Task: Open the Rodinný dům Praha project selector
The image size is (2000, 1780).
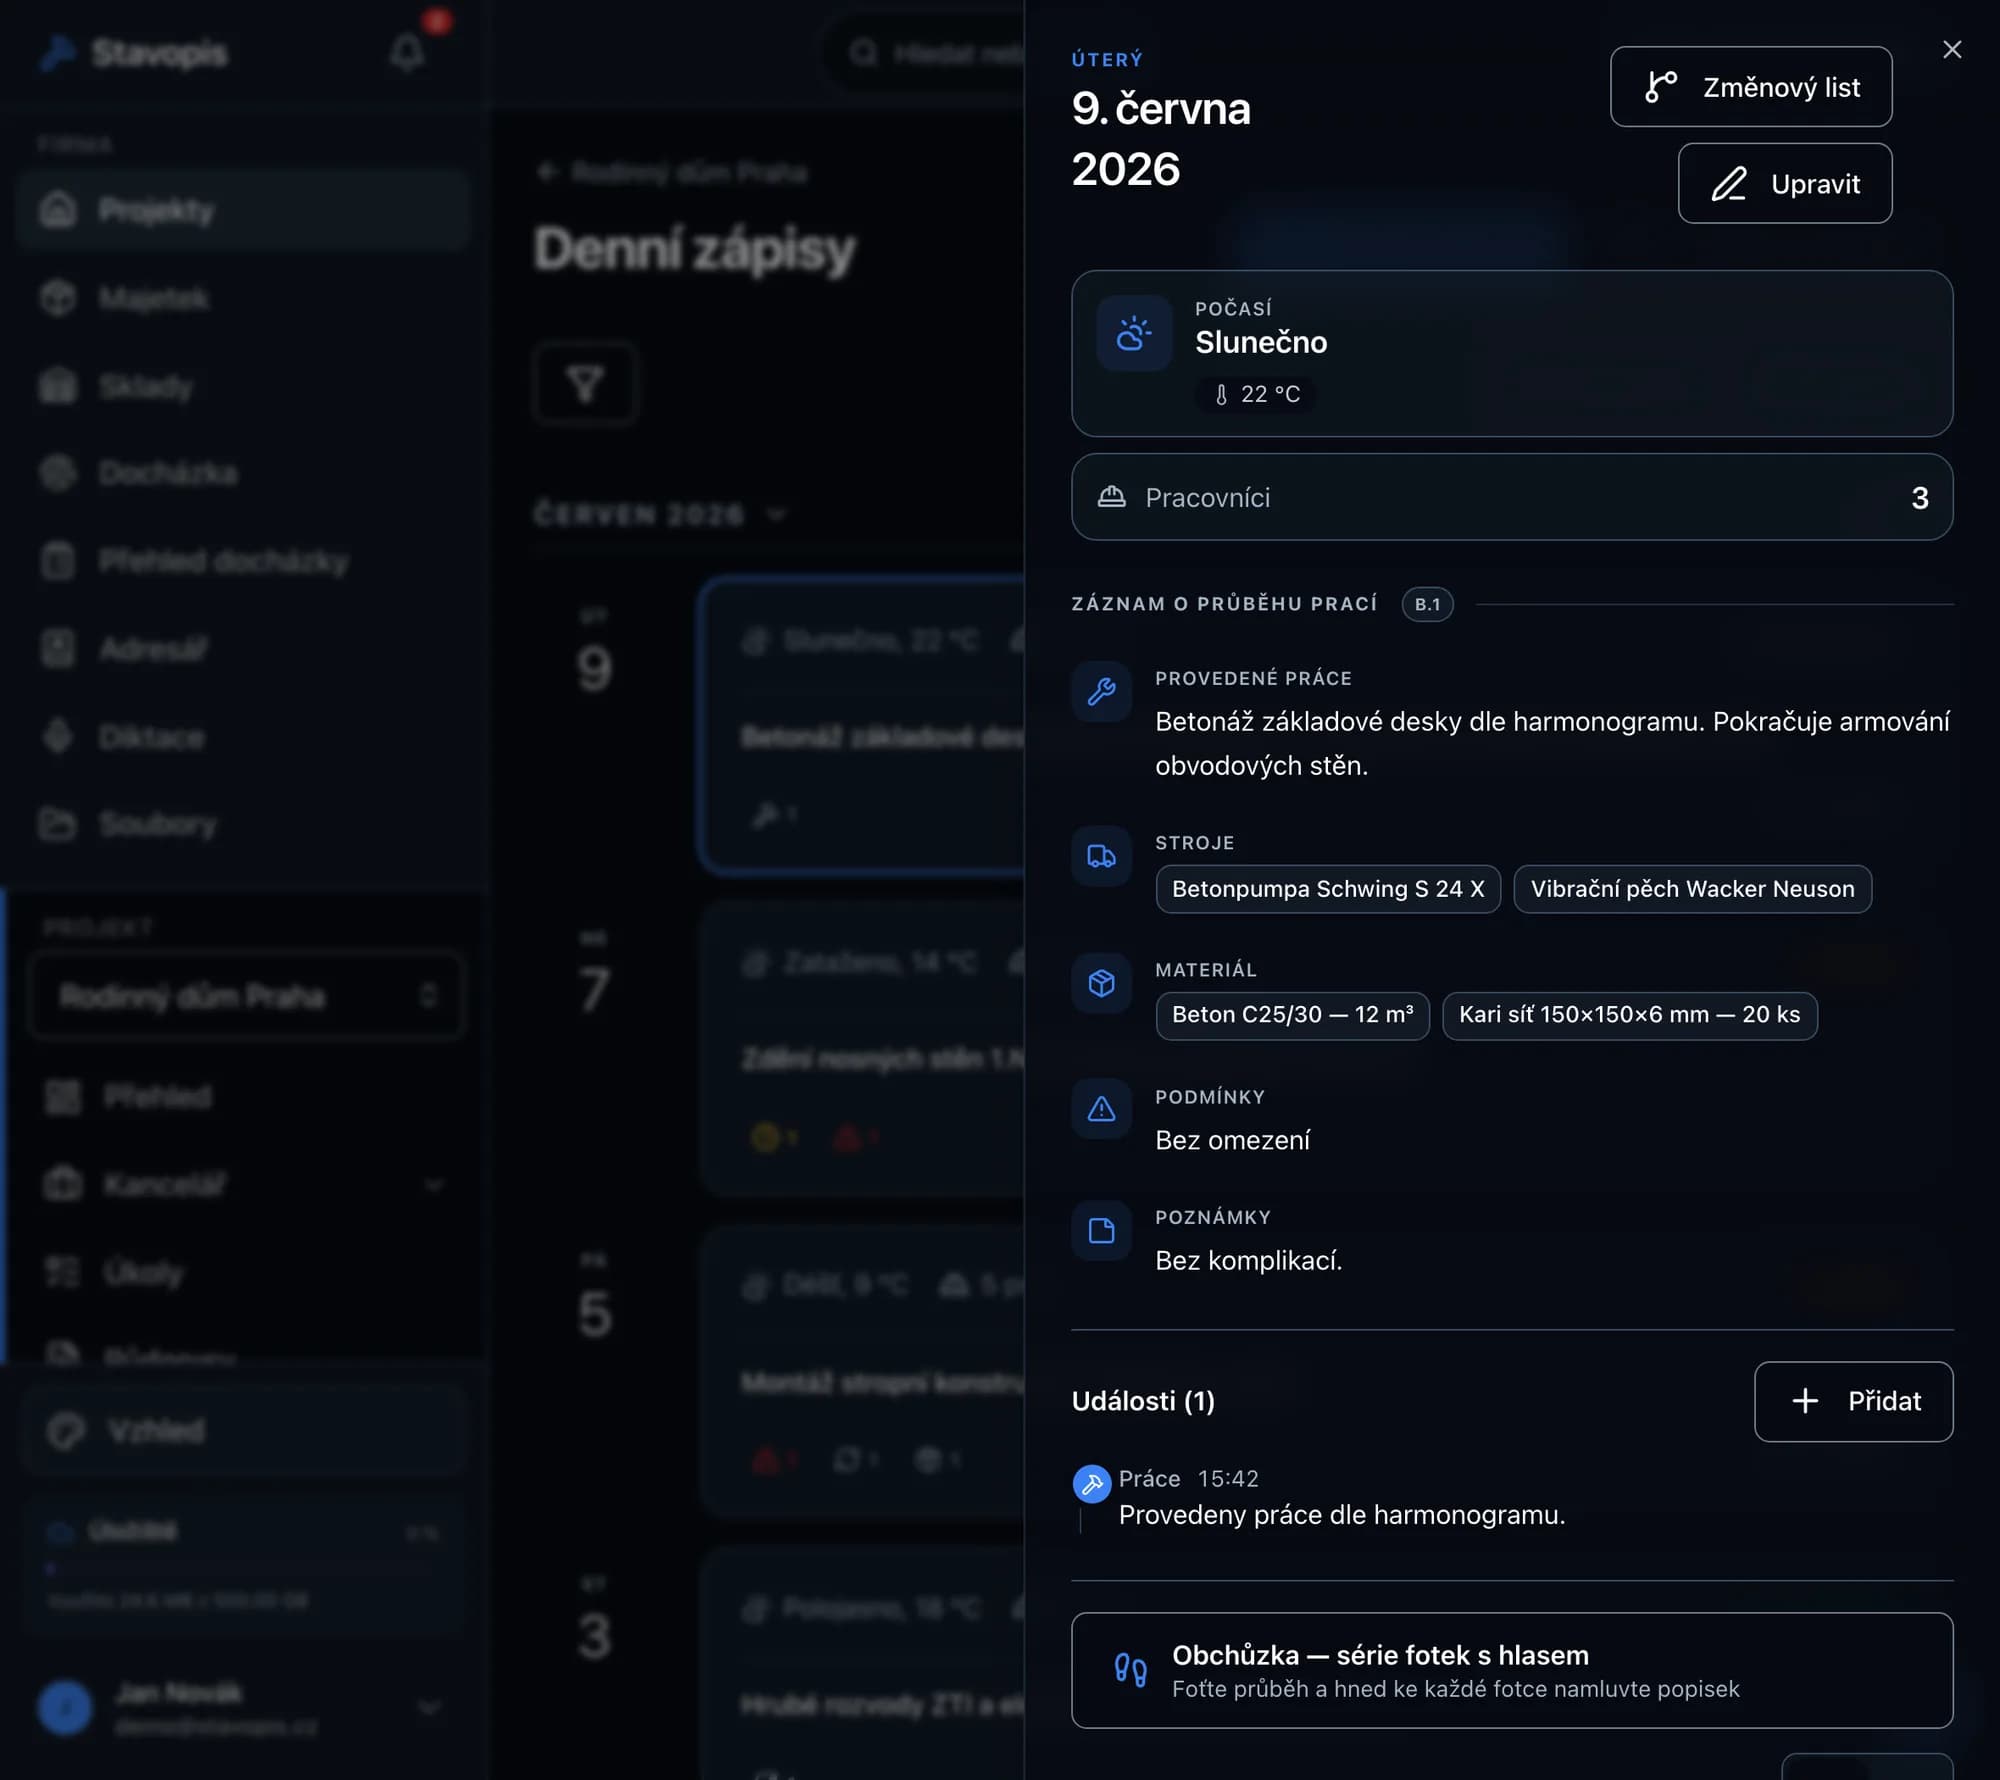Action: pos(246,996)
